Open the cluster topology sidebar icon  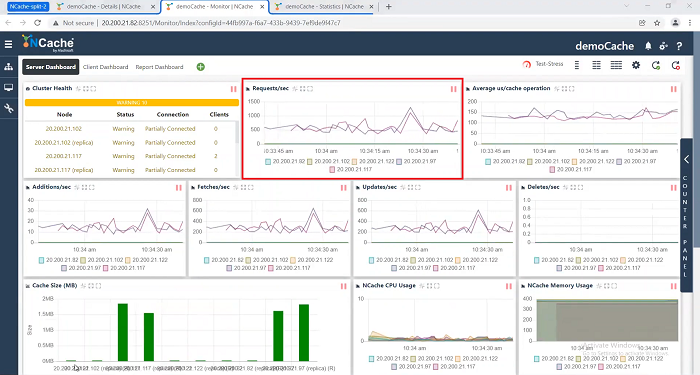[x=8, y=67]
